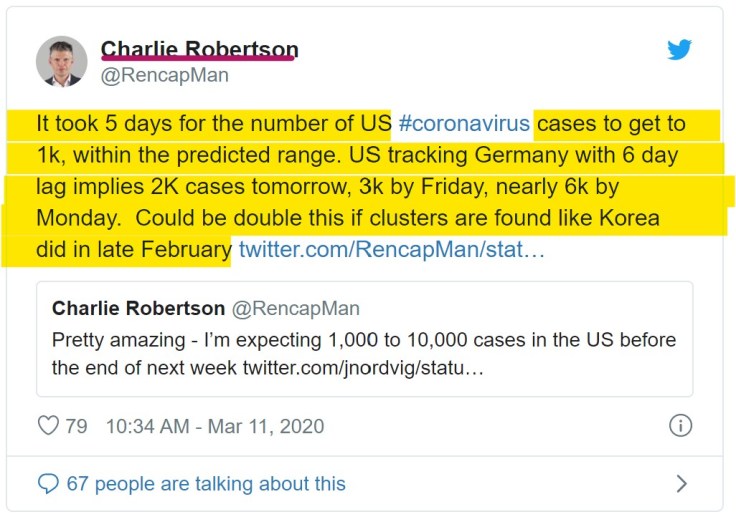Open the 10:34 AM - Mar 11, 2020 timestamp
This screenshot has width=736, height=527.
(214, 426)
